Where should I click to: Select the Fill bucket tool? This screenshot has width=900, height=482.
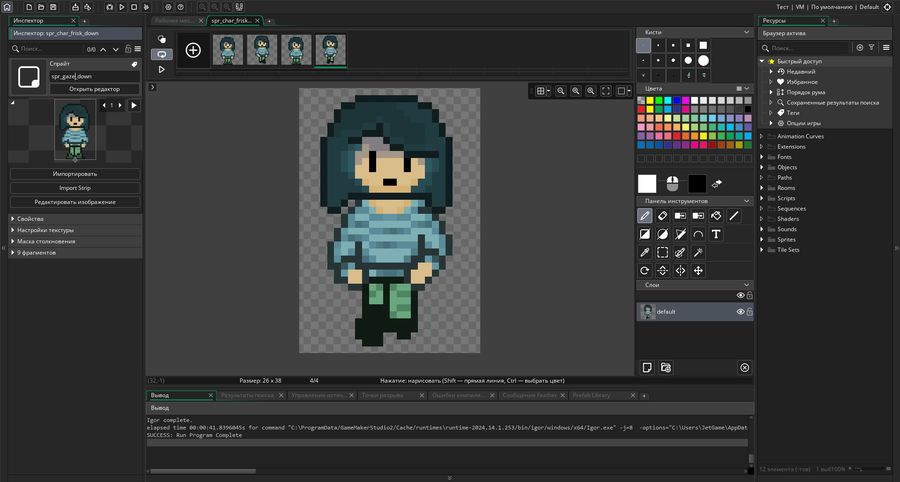pyautogui.click(x=716, y=216)
